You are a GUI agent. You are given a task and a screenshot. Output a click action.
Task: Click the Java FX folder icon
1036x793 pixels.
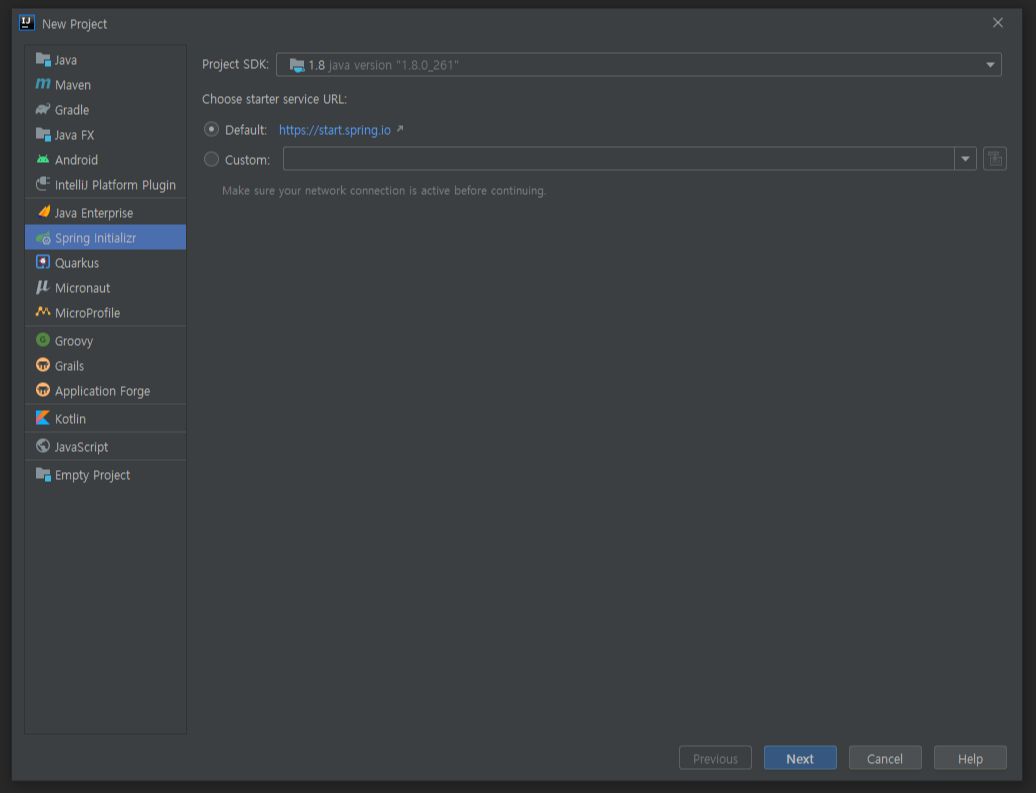coord(43,134)
